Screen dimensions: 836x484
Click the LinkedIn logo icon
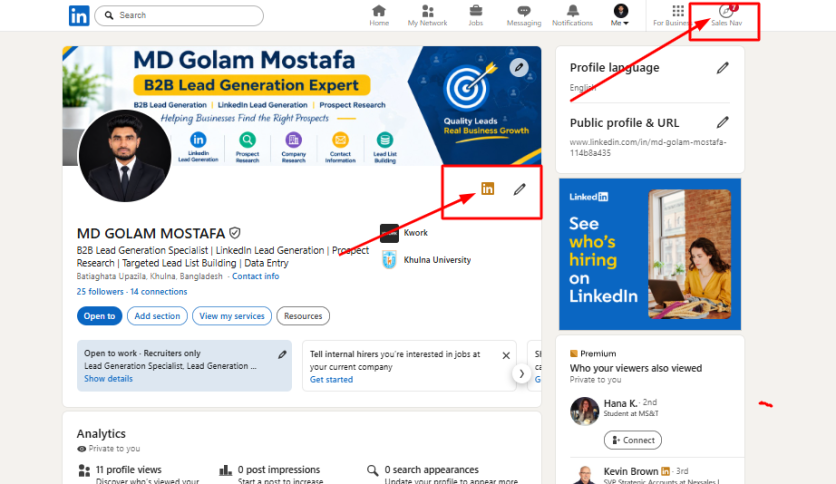tap(79, 15)
